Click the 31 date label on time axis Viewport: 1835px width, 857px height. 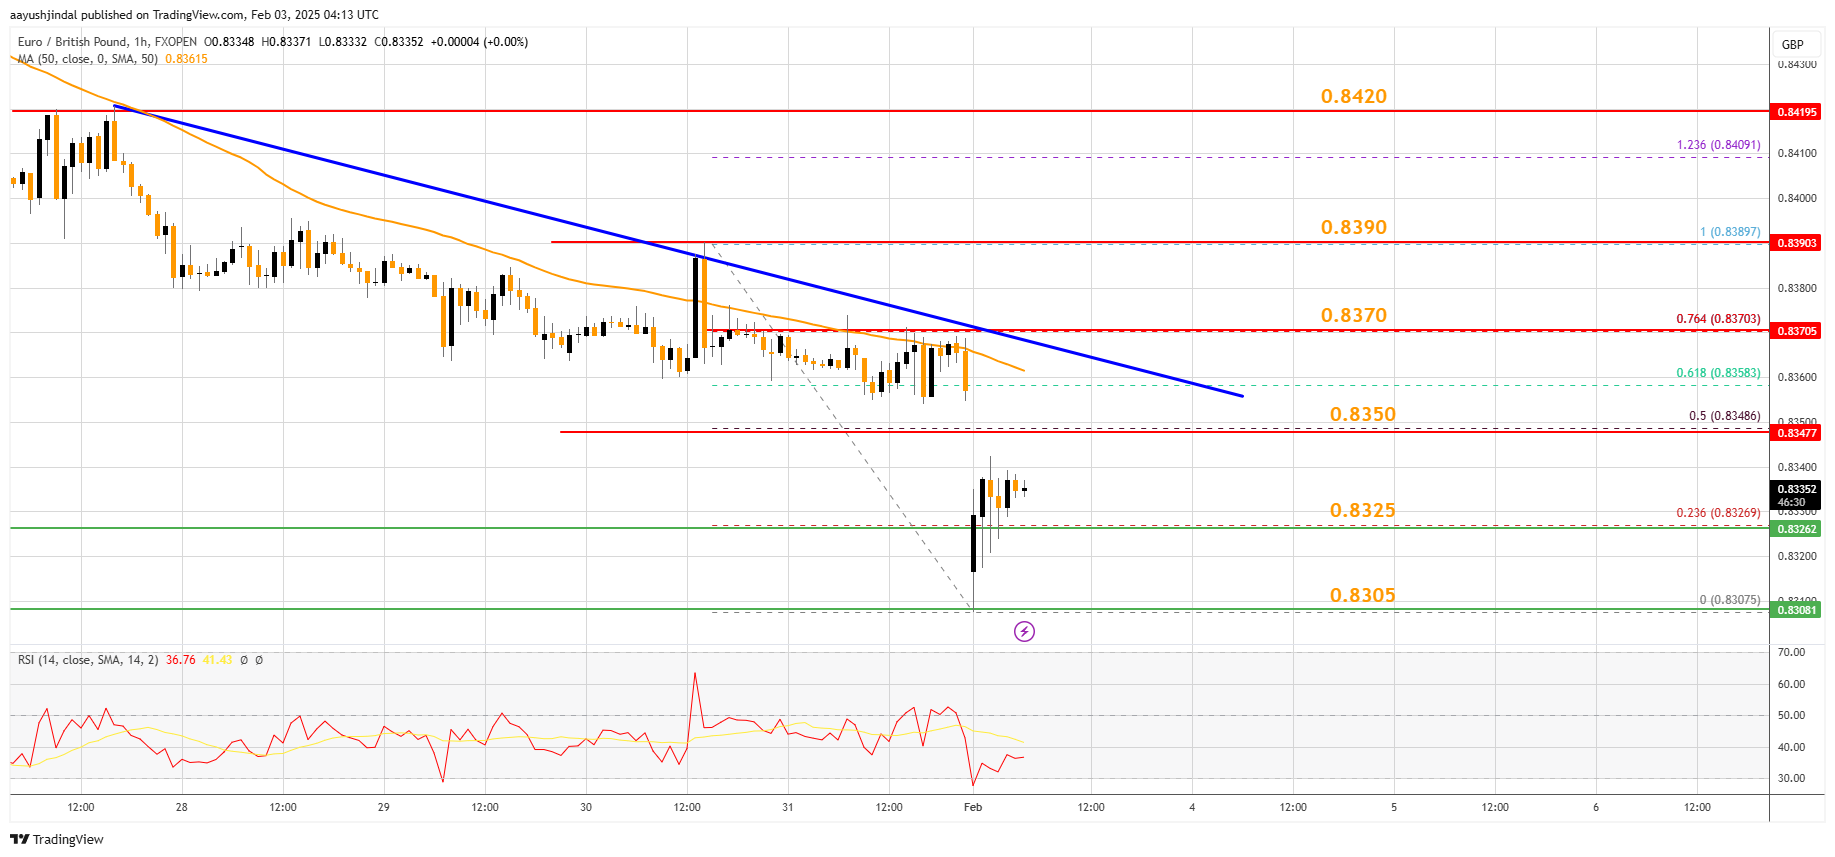pos(788,807)
